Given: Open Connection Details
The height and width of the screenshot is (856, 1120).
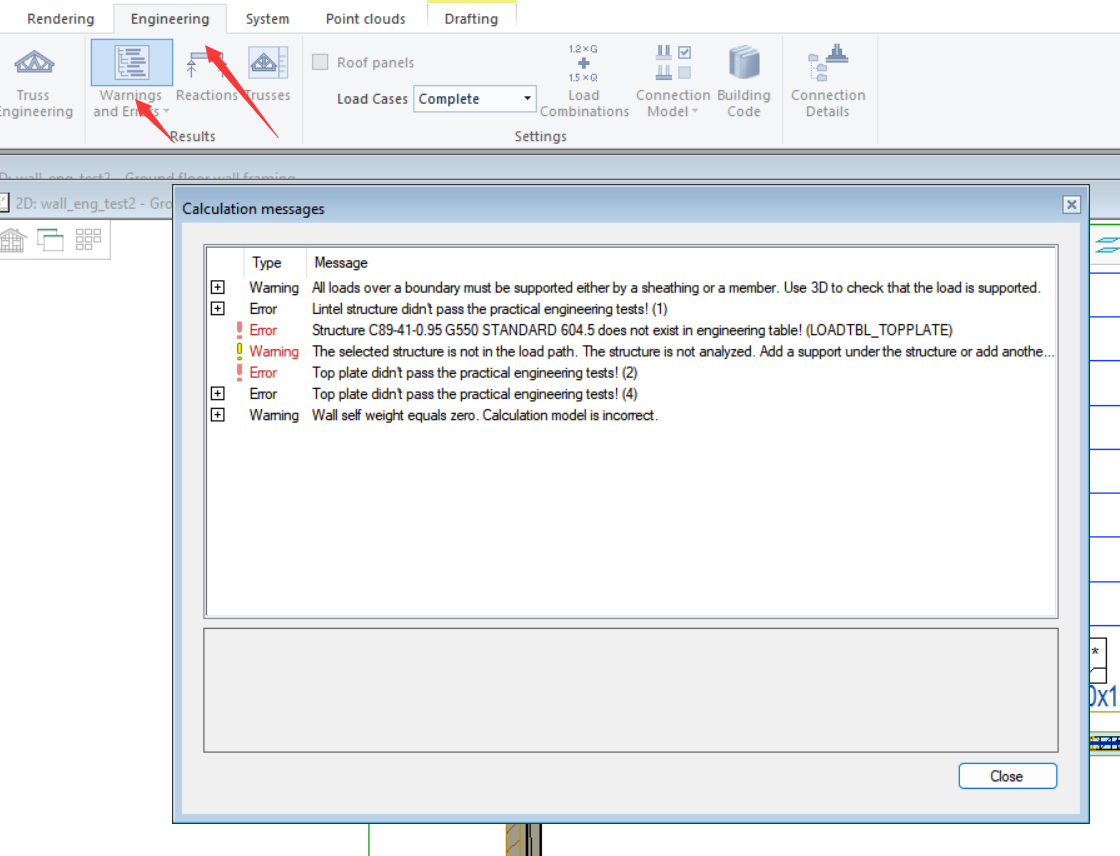Looking at the screenshot, I should tap(828, 81).
